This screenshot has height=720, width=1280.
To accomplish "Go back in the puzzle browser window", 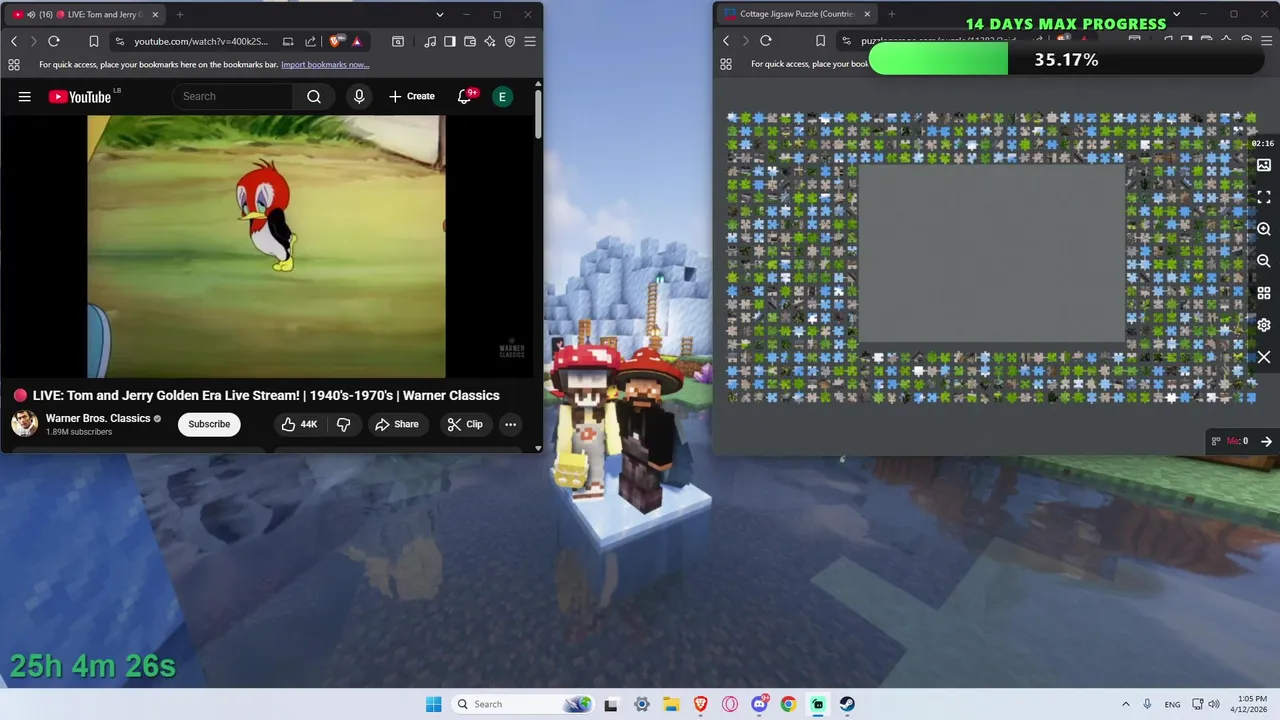I will click(x=726, y=41).
